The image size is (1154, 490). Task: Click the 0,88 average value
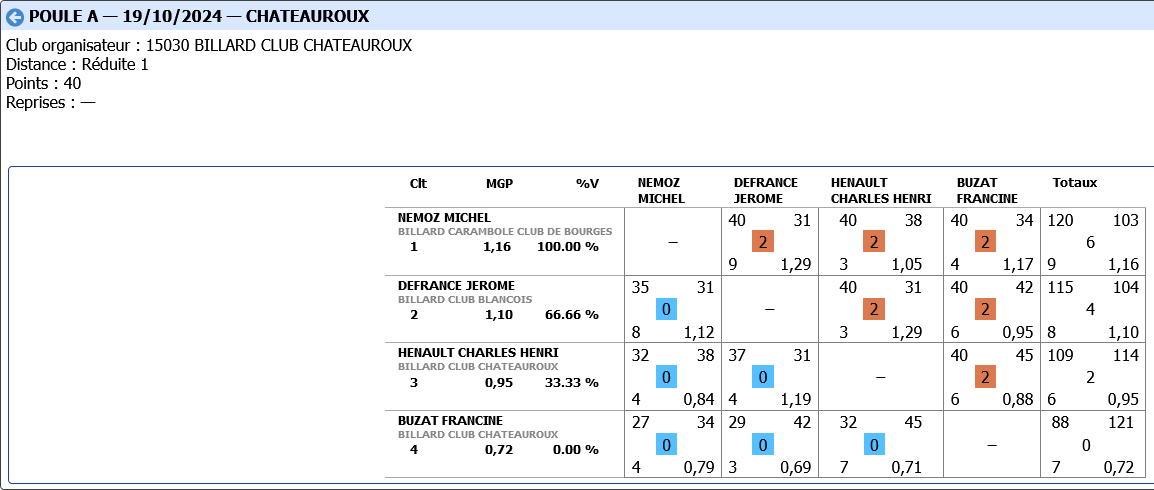1018,400
